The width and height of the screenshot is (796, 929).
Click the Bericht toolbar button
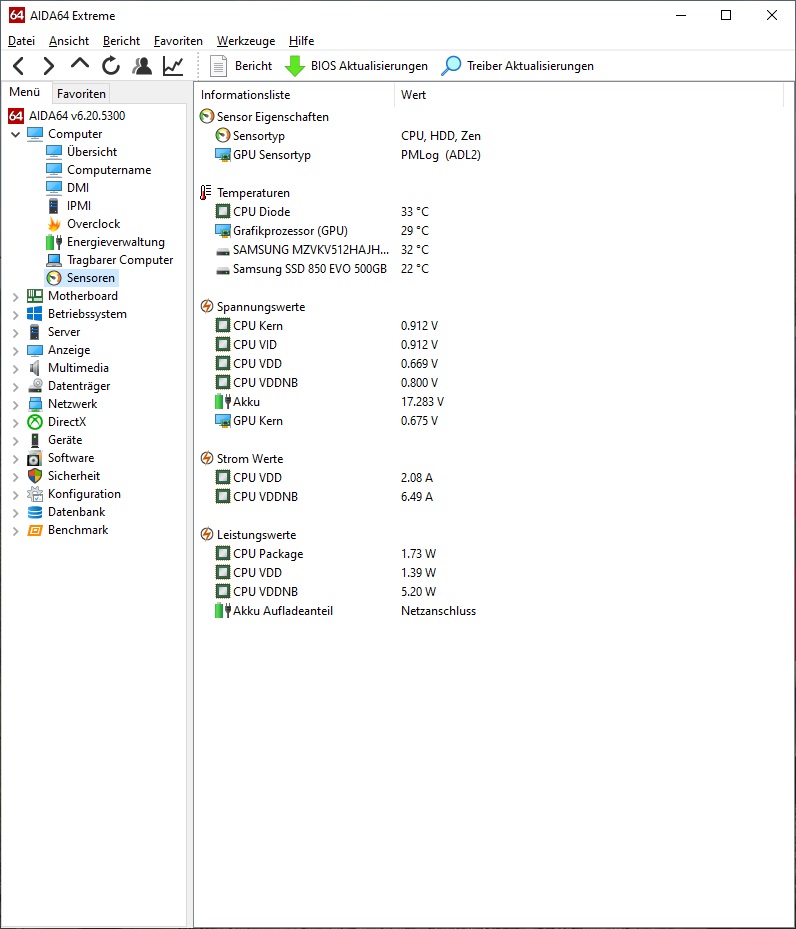pos(242,66)
